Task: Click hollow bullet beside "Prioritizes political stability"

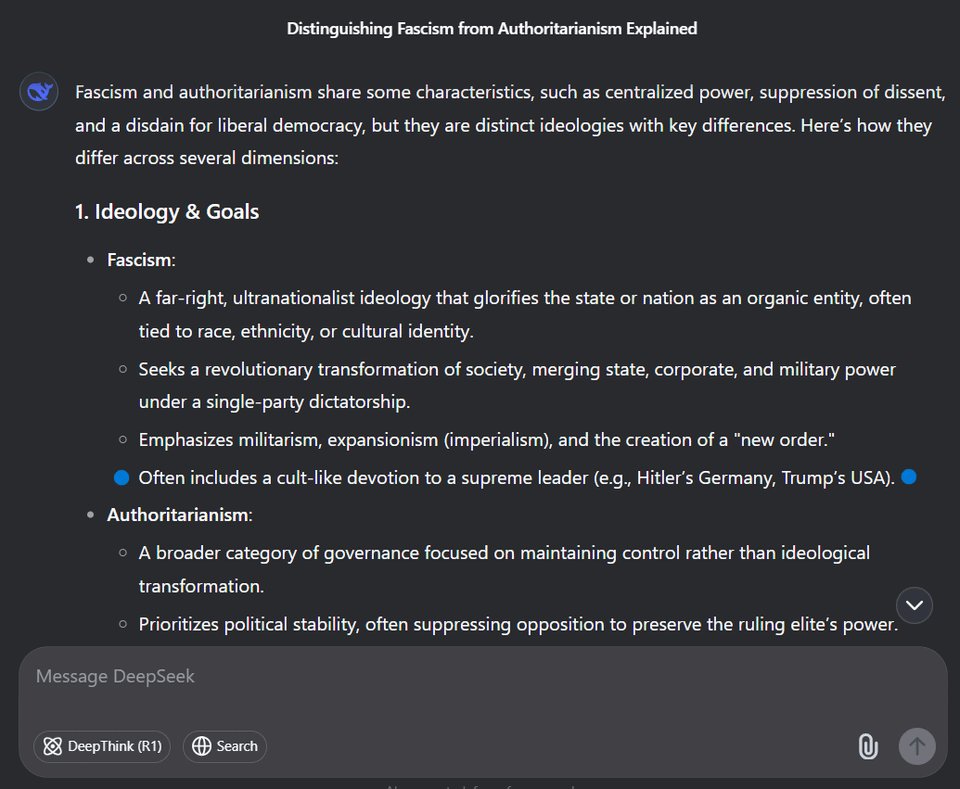Action: click(122, 624)
